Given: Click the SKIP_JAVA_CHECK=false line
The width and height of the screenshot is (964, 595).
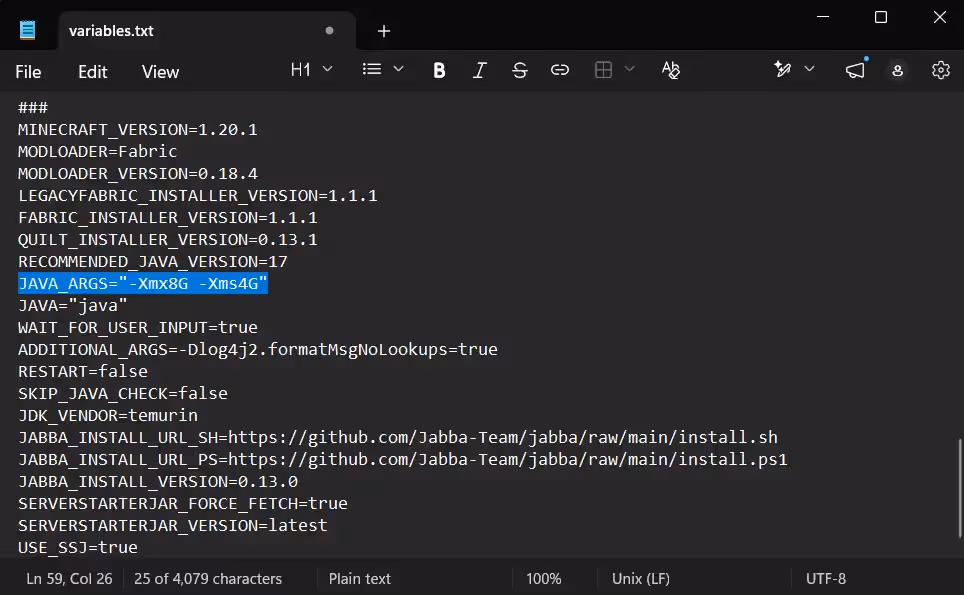Looking at the screenshot, I should [123, 393].
